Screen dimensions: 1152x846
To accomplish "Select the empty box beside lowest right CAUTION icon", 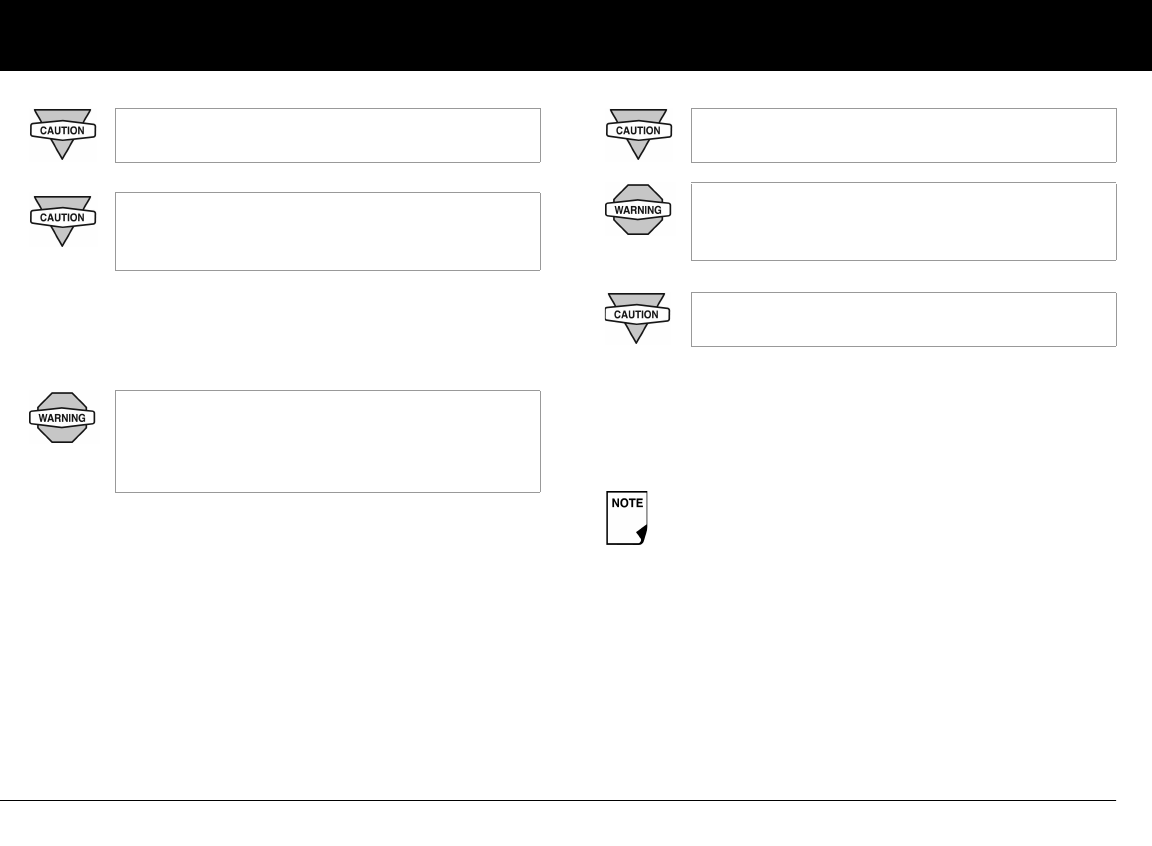I will (904, 319).
